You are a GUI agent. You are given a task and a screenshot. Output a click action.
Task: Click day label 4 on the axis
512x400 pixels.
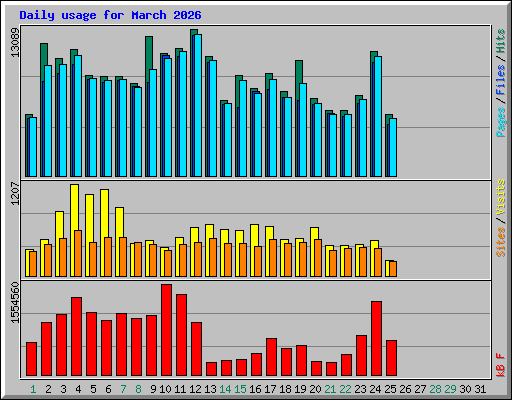click(x=78, y=389)
